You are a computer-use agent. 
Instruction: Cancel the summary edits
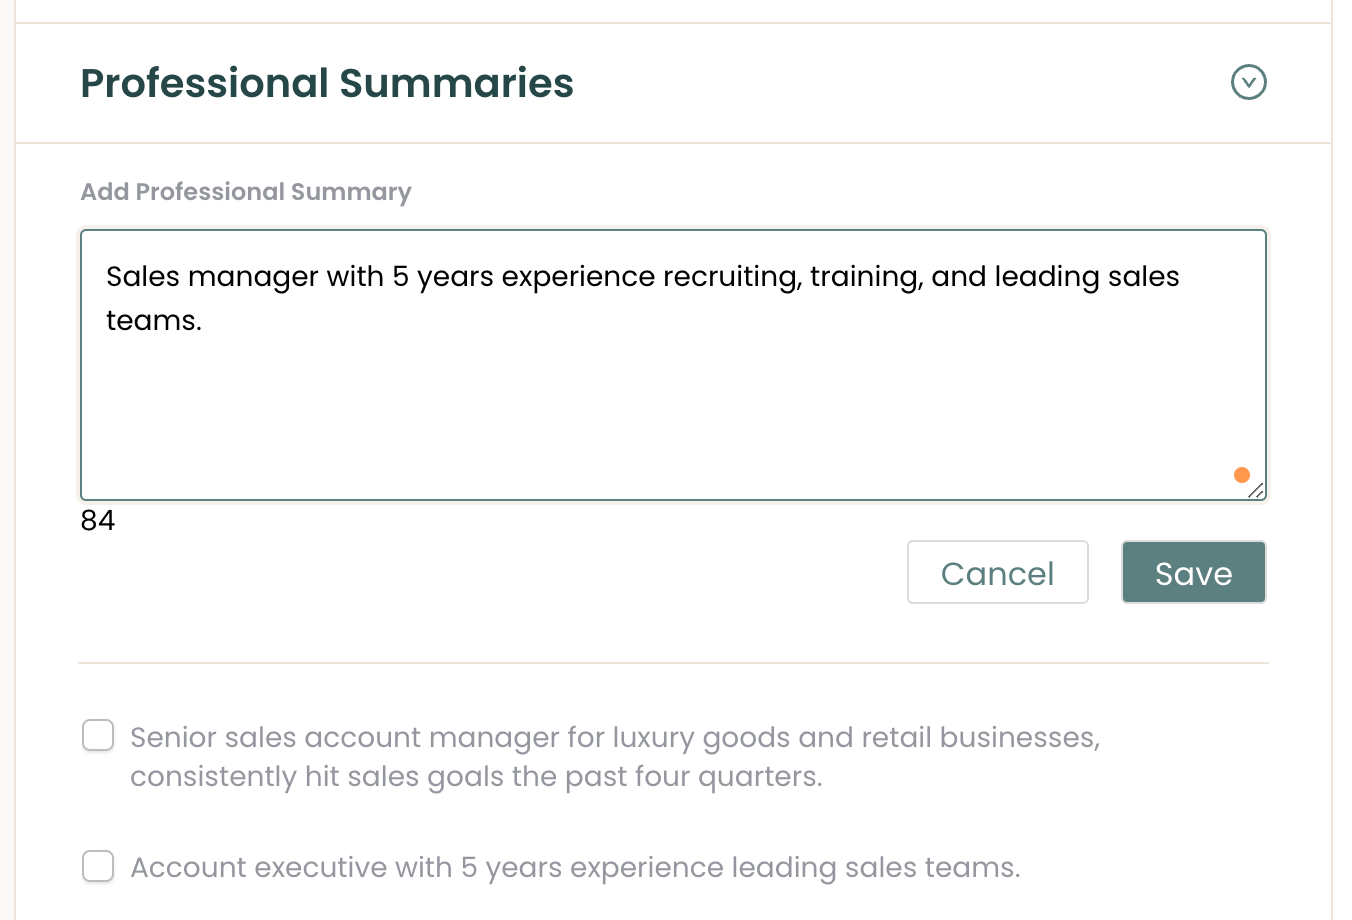[997, 572]
